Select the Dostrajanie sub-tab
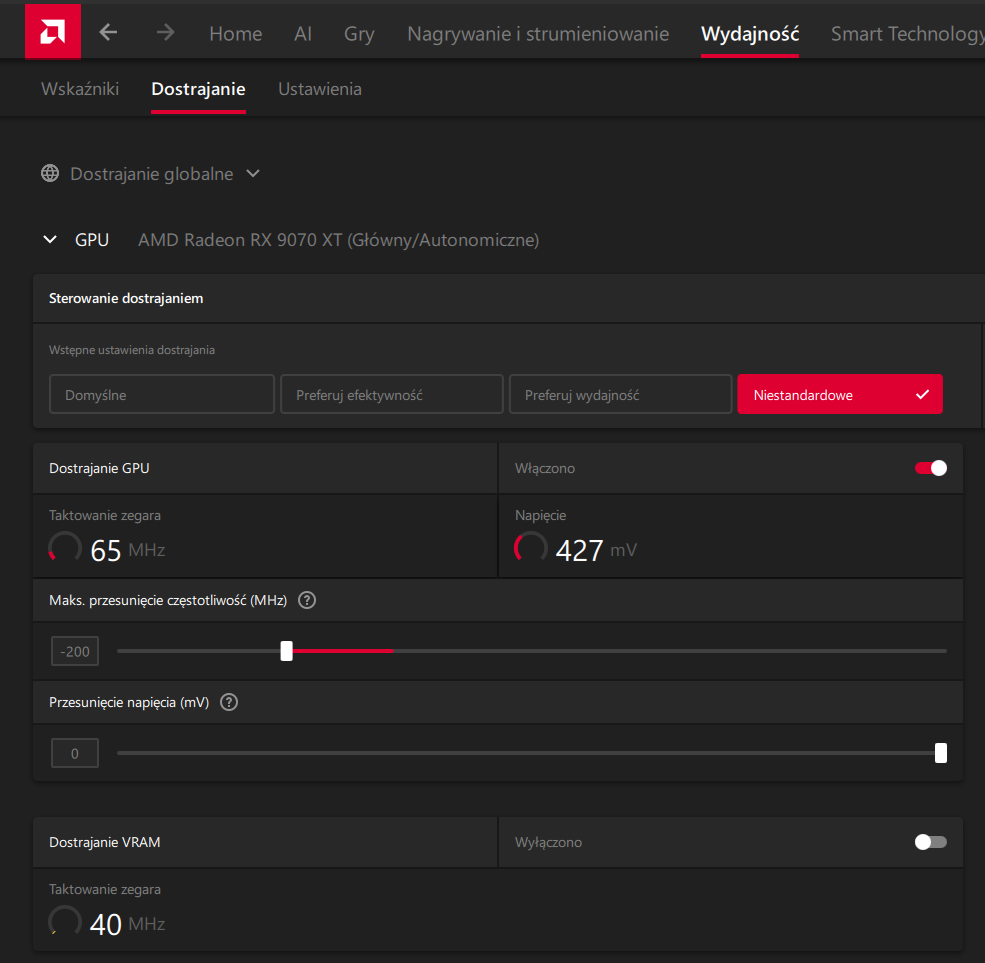Image resolution: width=985 pixels, height=963 pixels. [199, 89]
